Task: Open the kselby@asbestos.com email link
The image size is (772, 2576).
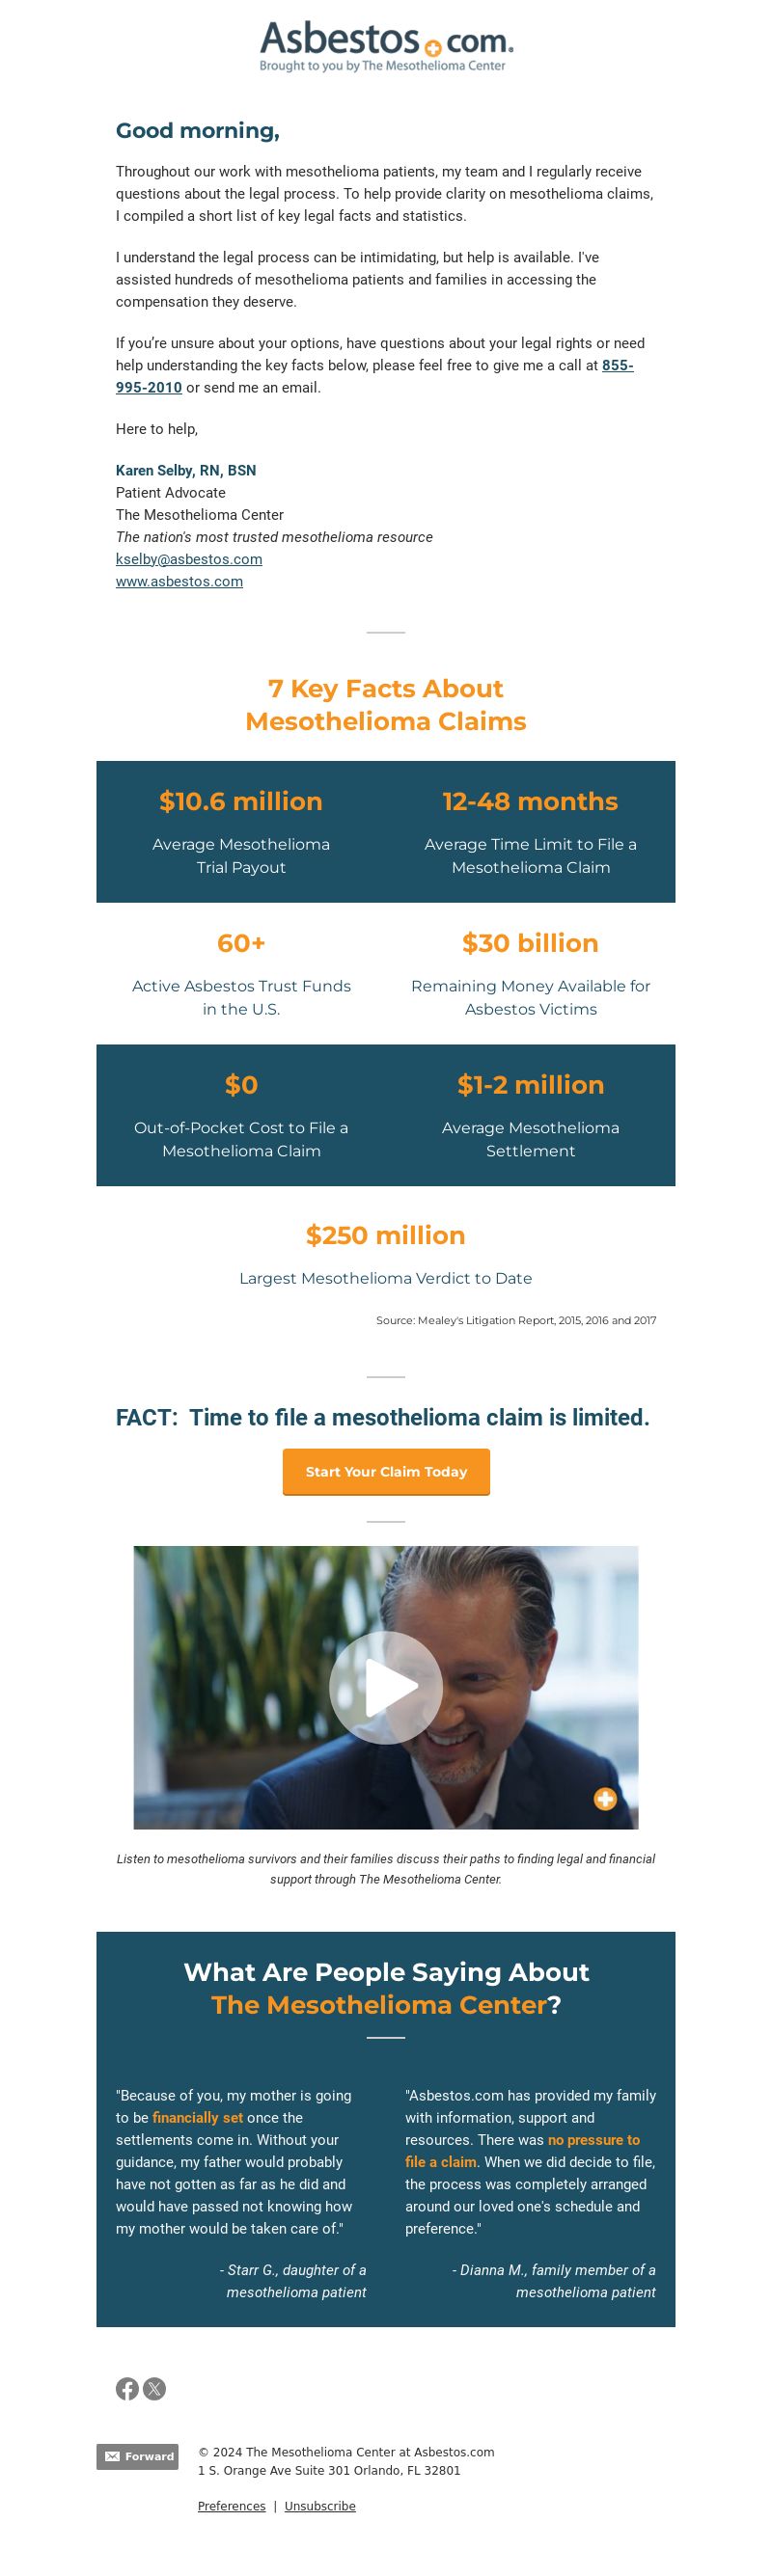Action: click(189, 559)
